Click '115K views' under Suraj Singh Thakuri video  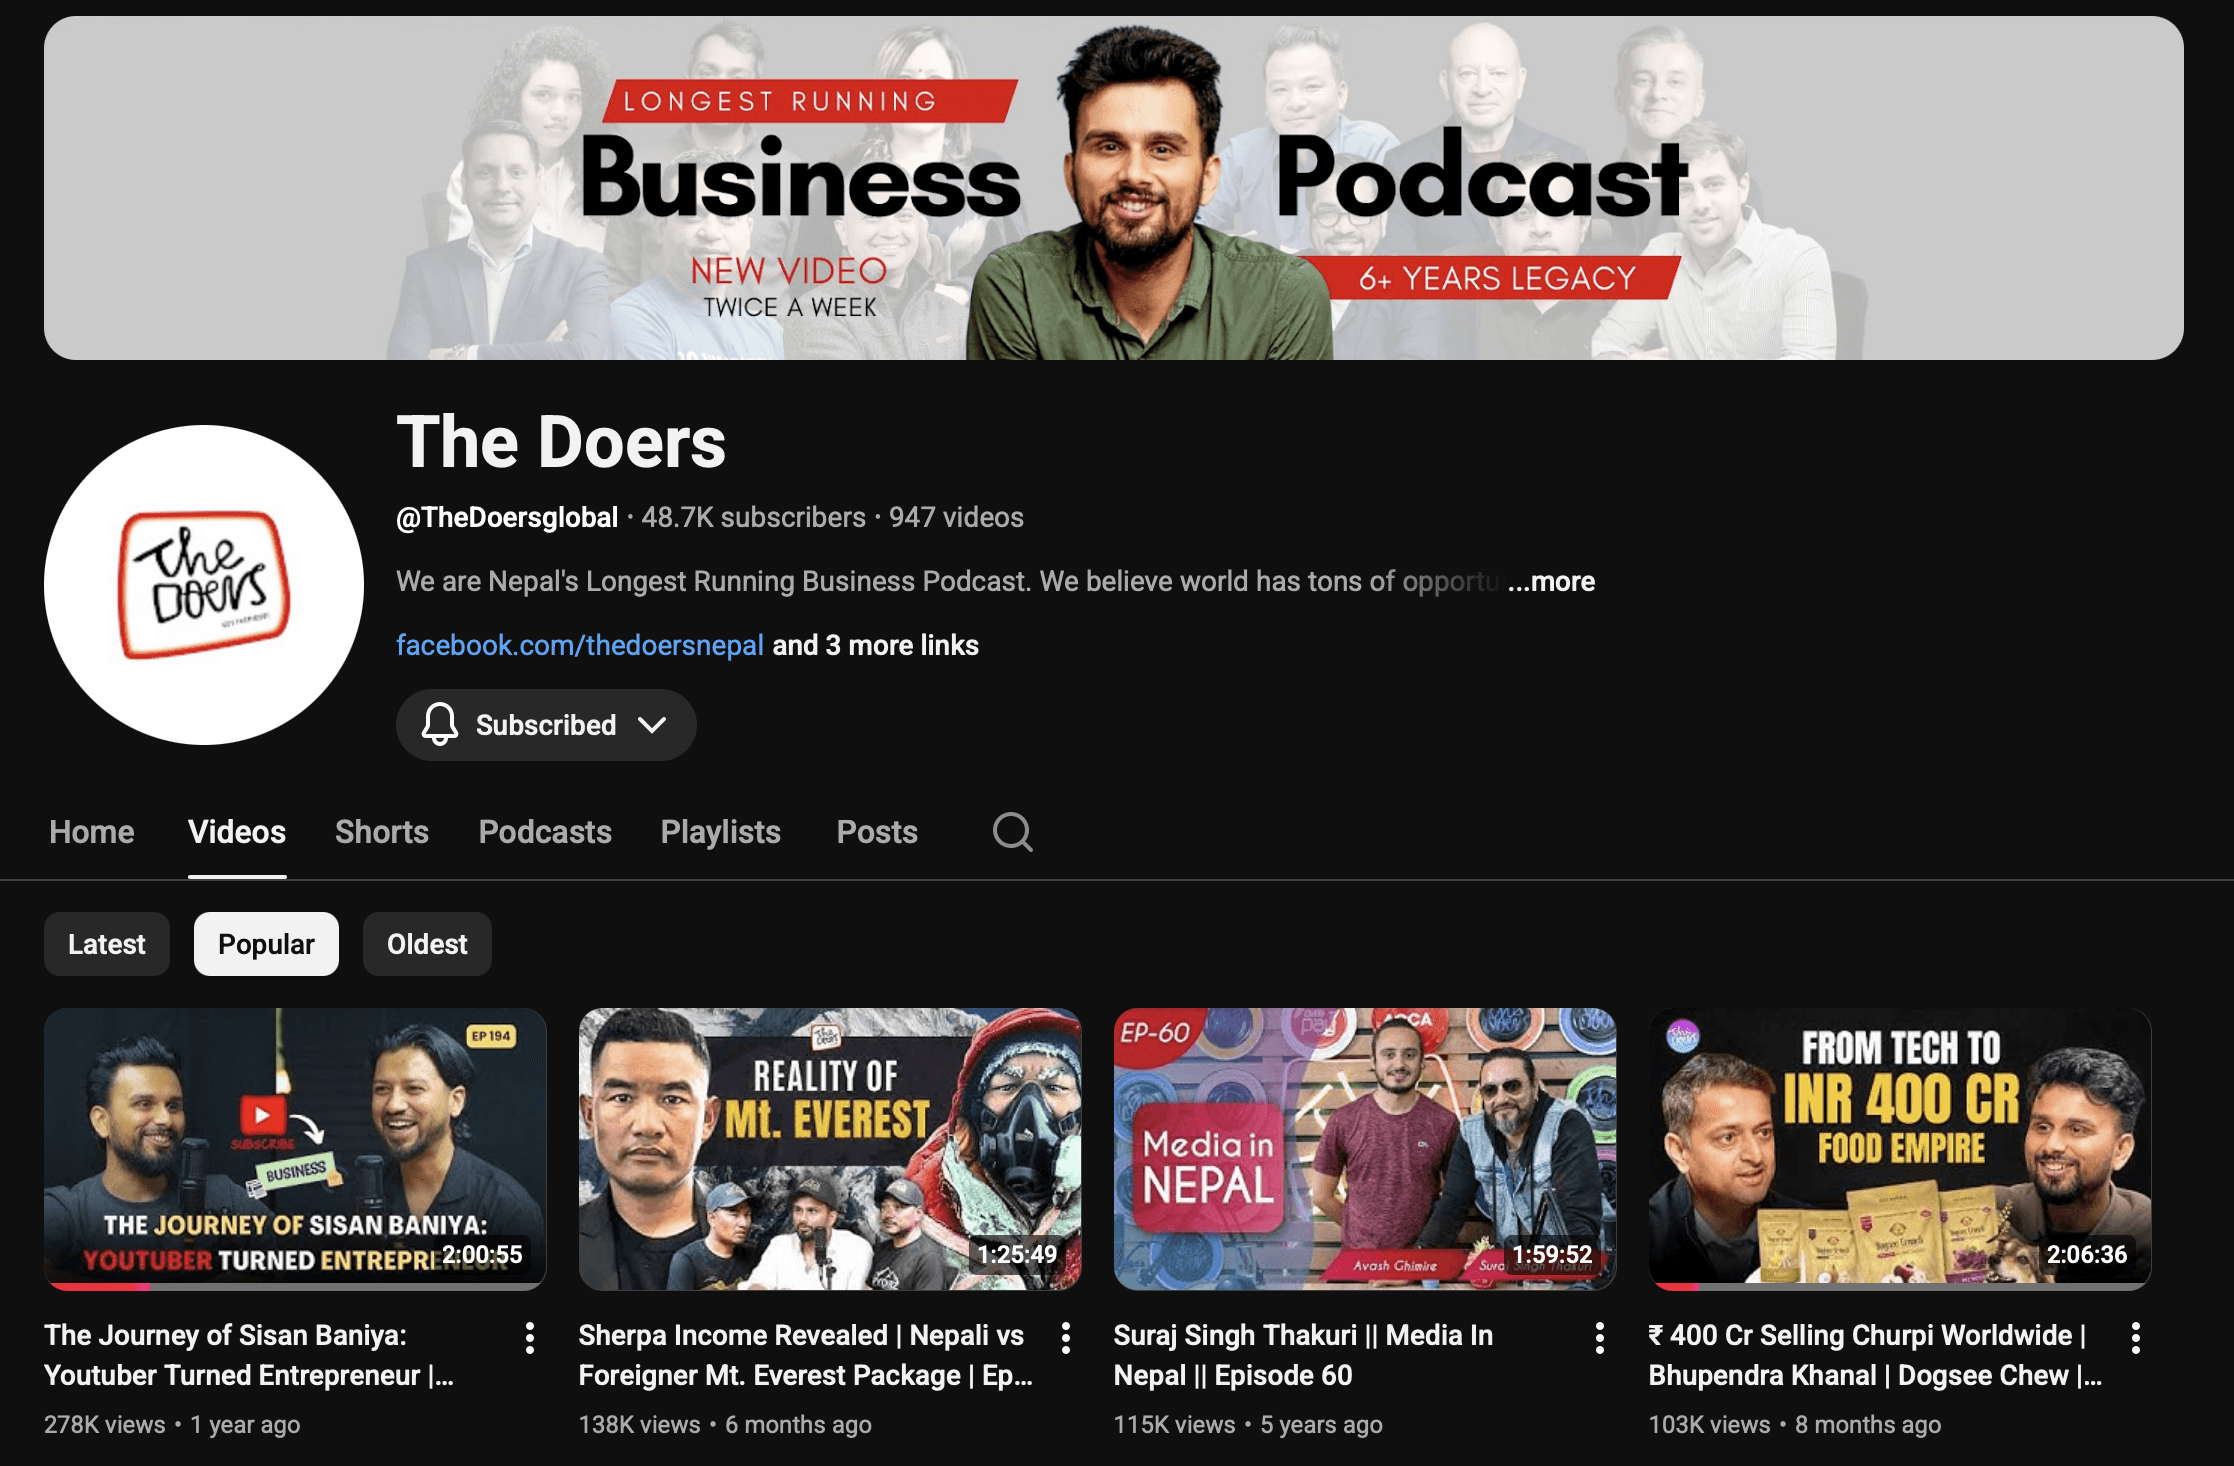(x=1175, y=1425)
